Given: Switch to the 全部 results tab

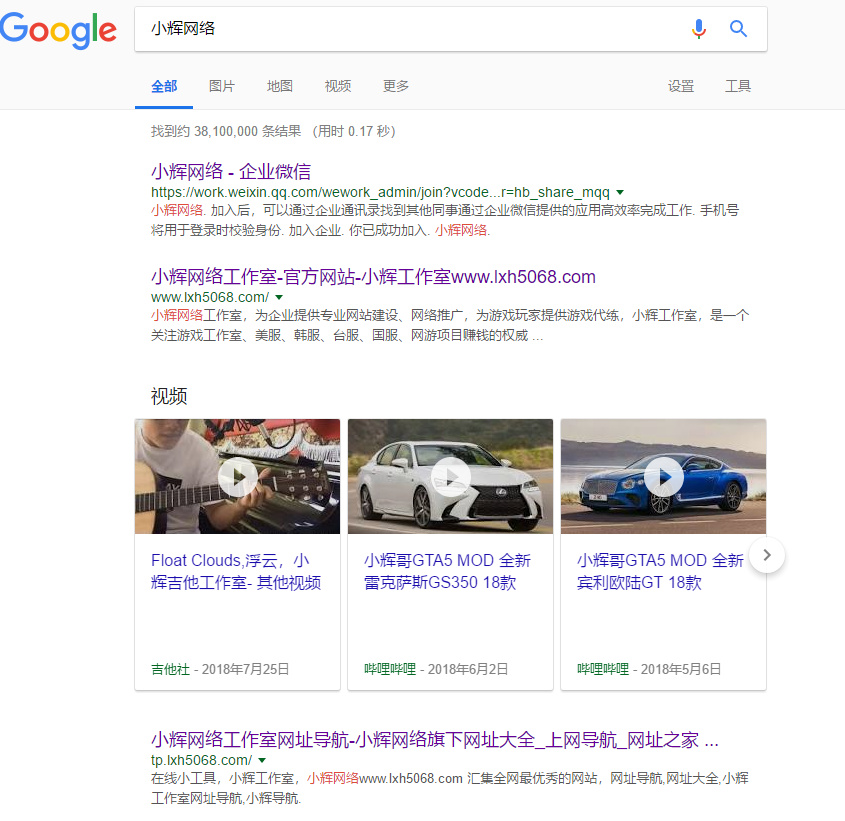Looking at the screenshot, I should pos(164,86).
